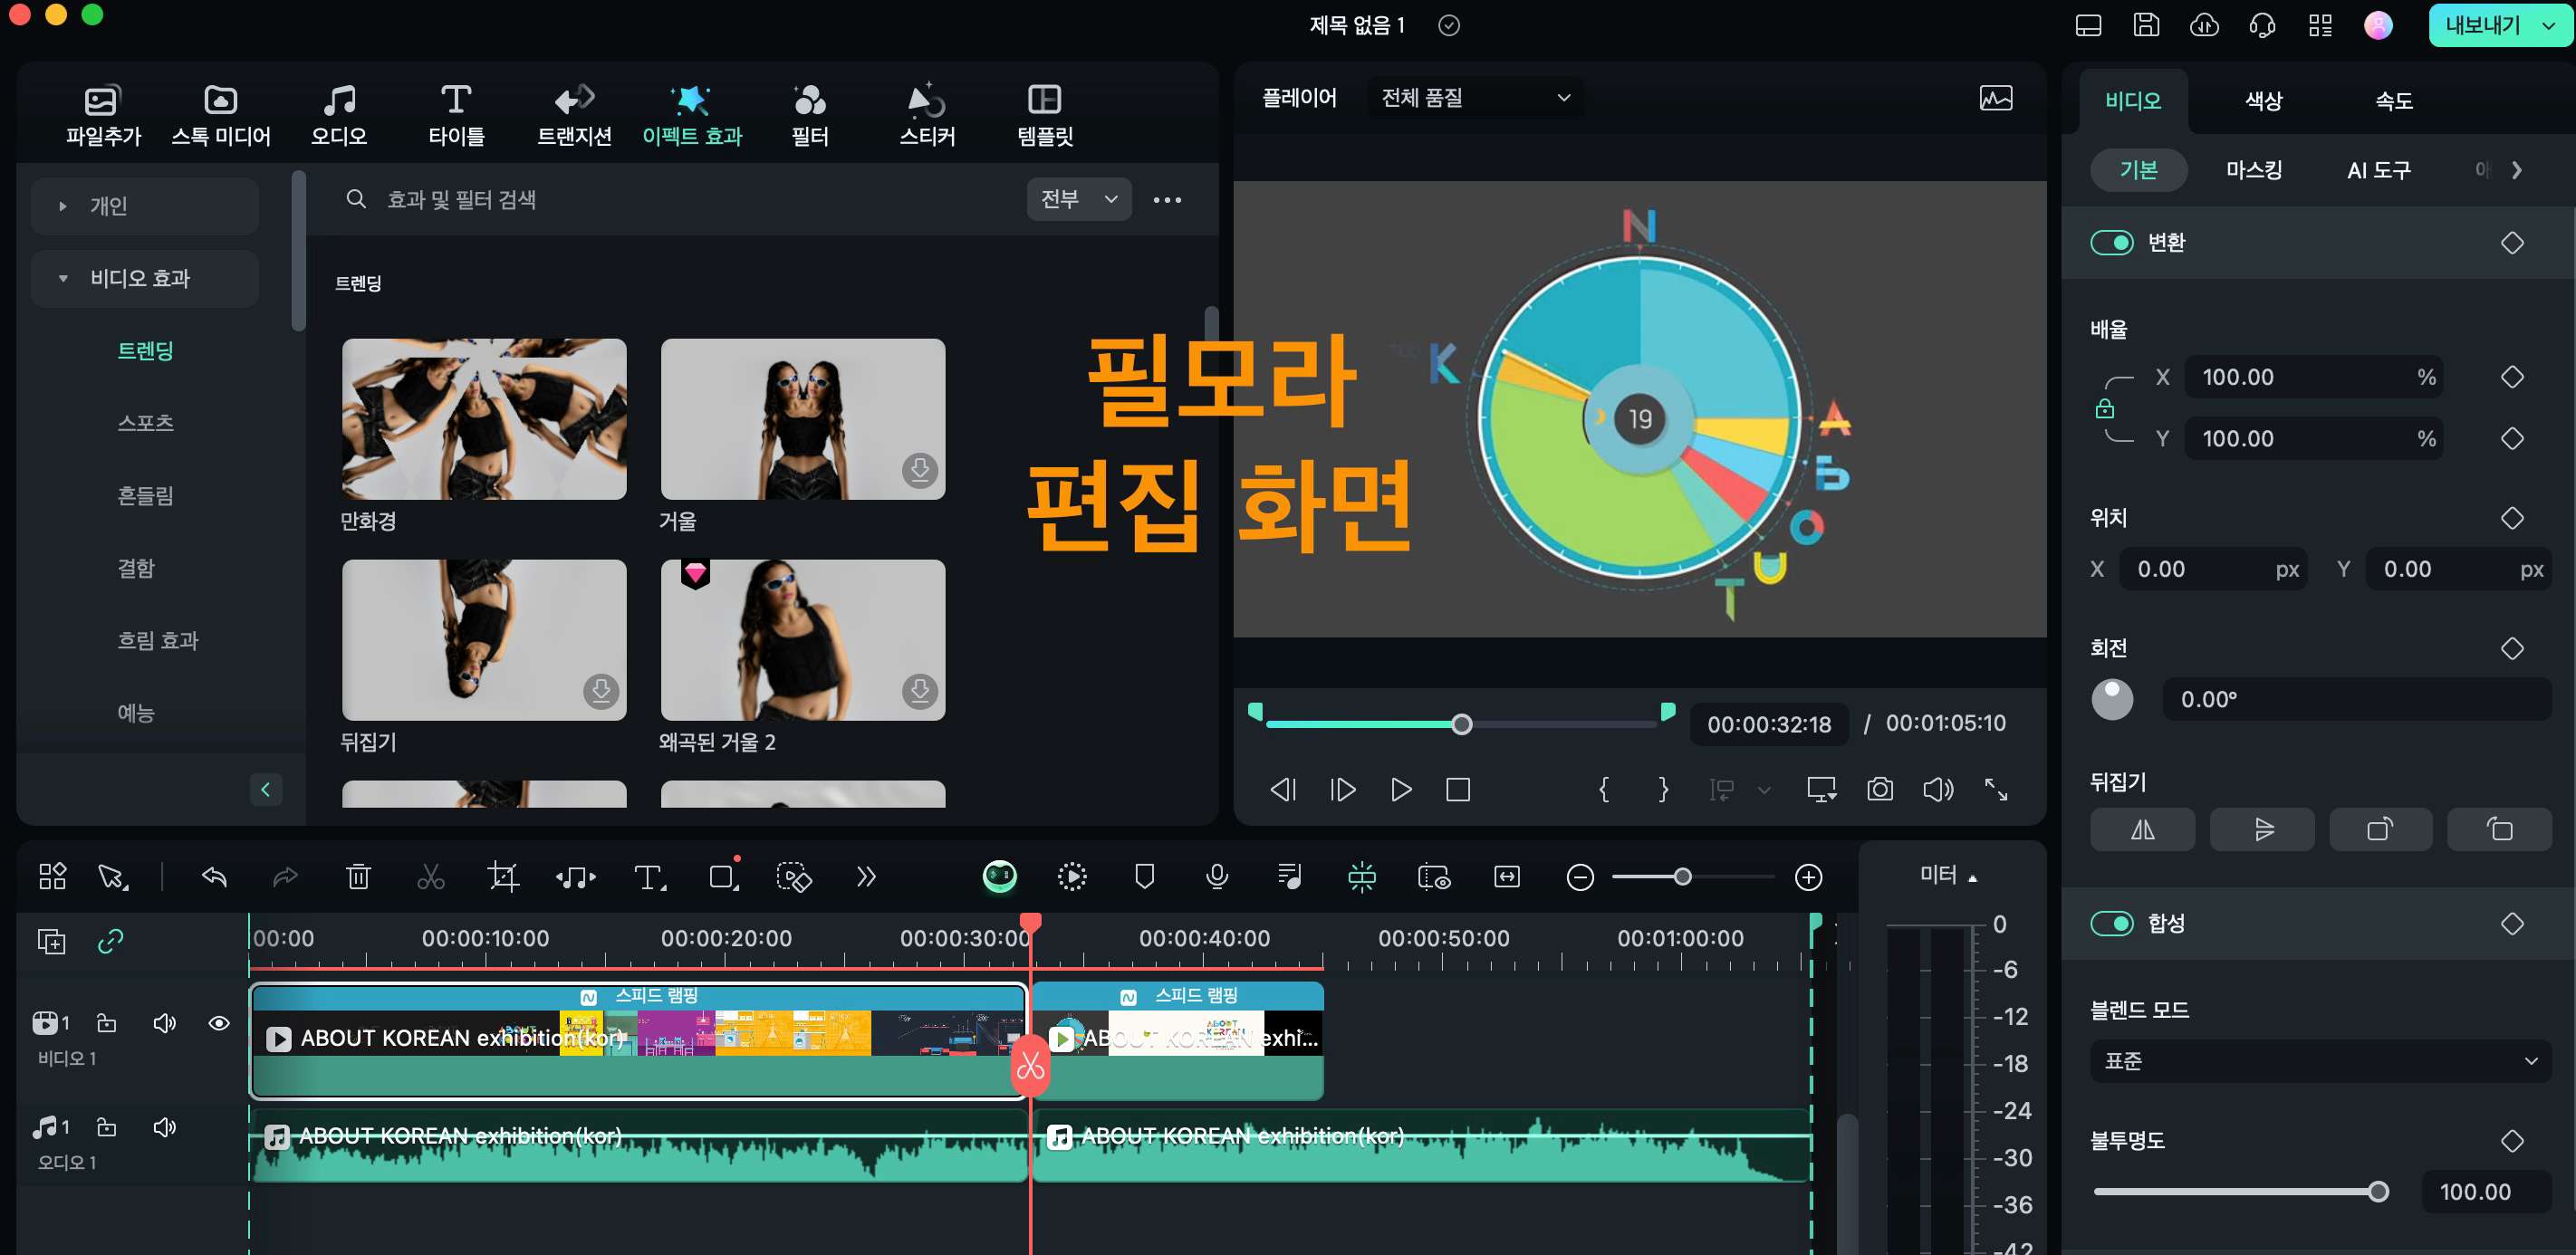Mute the 비디오 1 track speaker
2576x1255 pixels.
click(164, 1023)
